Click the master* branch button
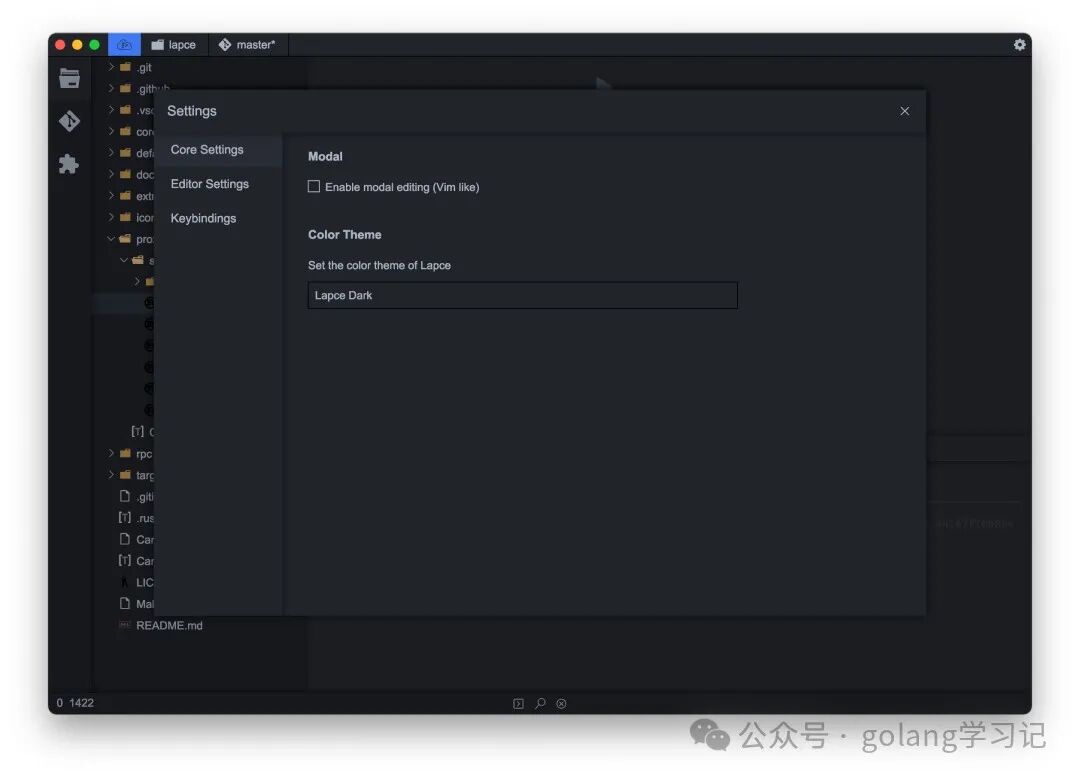Viewport: 1080px width, 778px height. pos(247,45)
